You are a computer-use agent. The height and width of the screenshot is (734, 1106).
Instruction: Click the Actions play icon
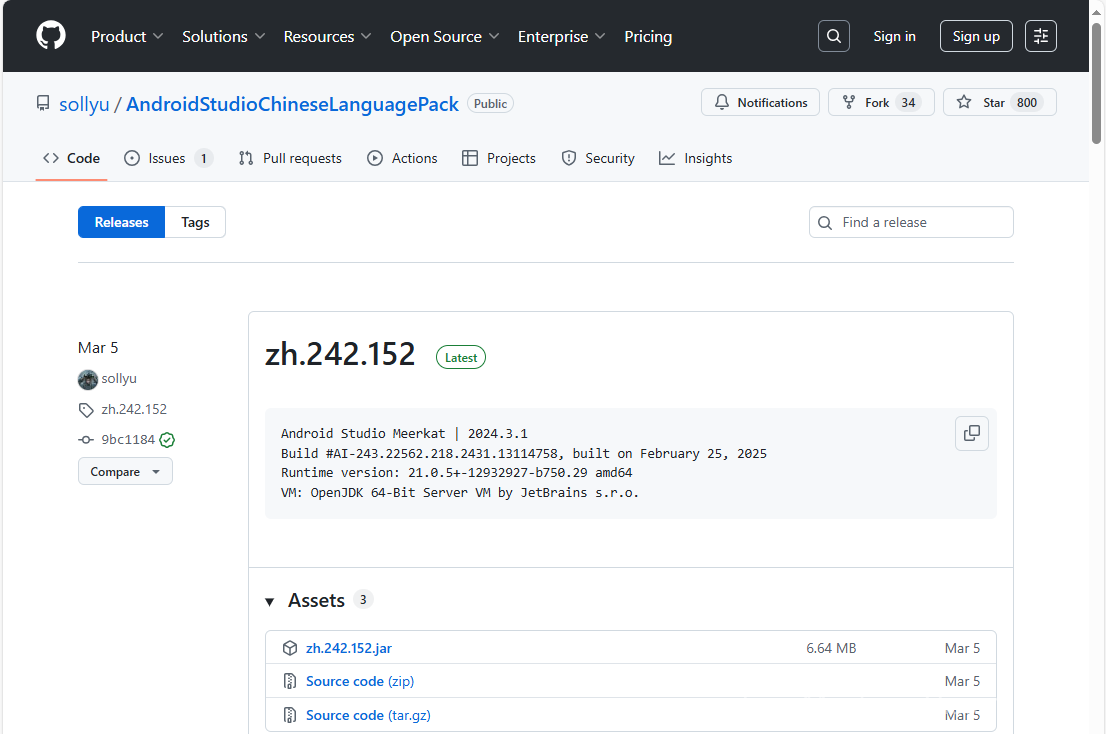click(x=375, y=158)
